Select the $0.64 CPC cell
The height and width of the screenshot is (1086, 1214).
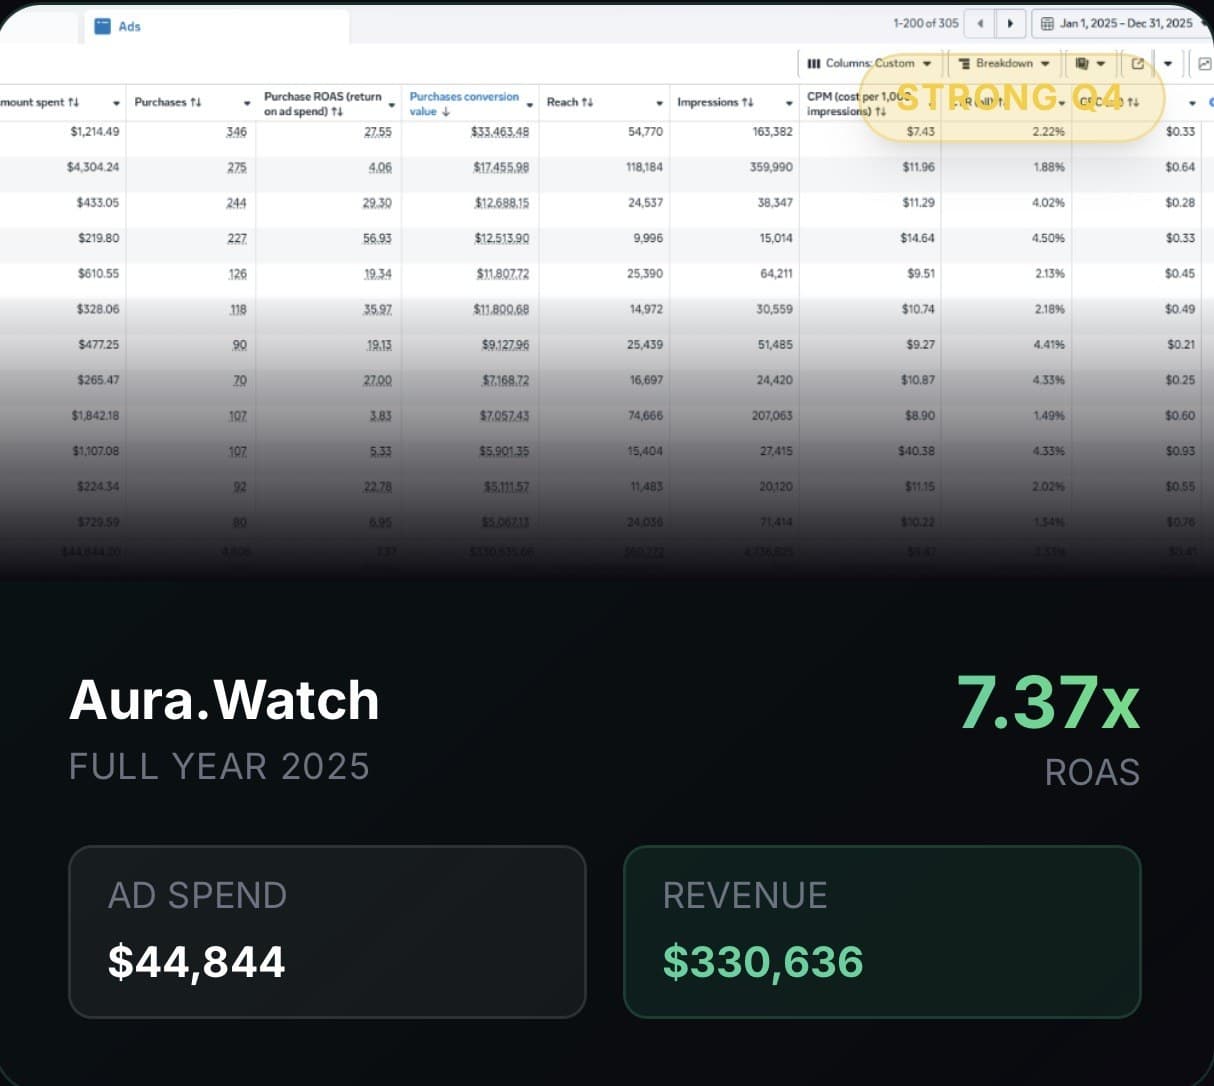click(x=1180, y=167)
